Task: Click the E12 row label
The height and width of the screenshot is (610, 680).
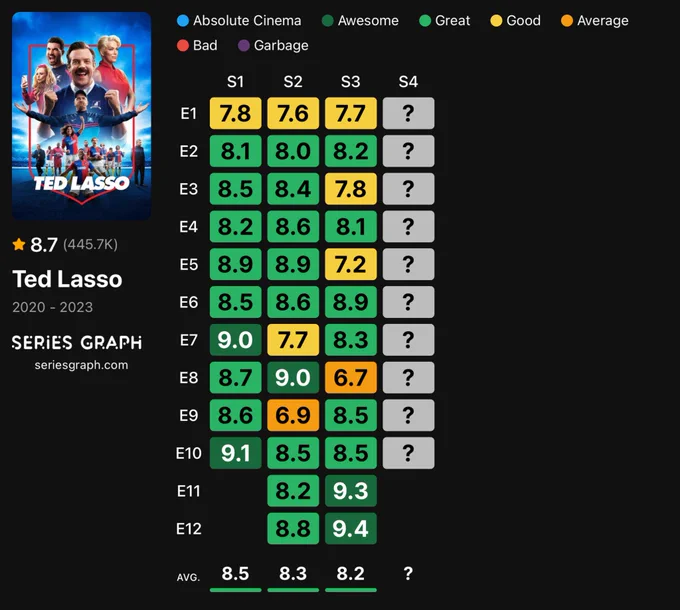Action: 189,528
